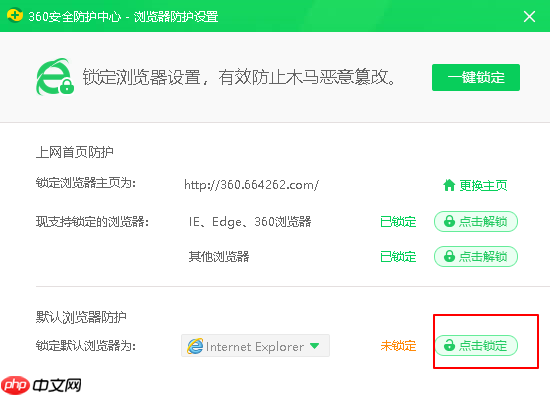This screenshot has width=550, height=395.
Task: Click 点击锁定 for default browser
Action: [476, 346]
